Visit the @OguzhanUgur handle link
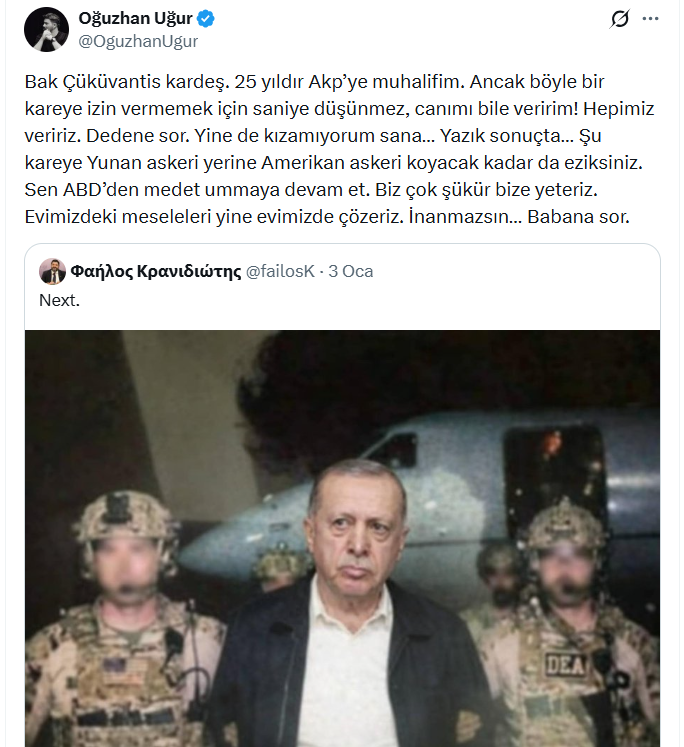 [x=138, y=41]
